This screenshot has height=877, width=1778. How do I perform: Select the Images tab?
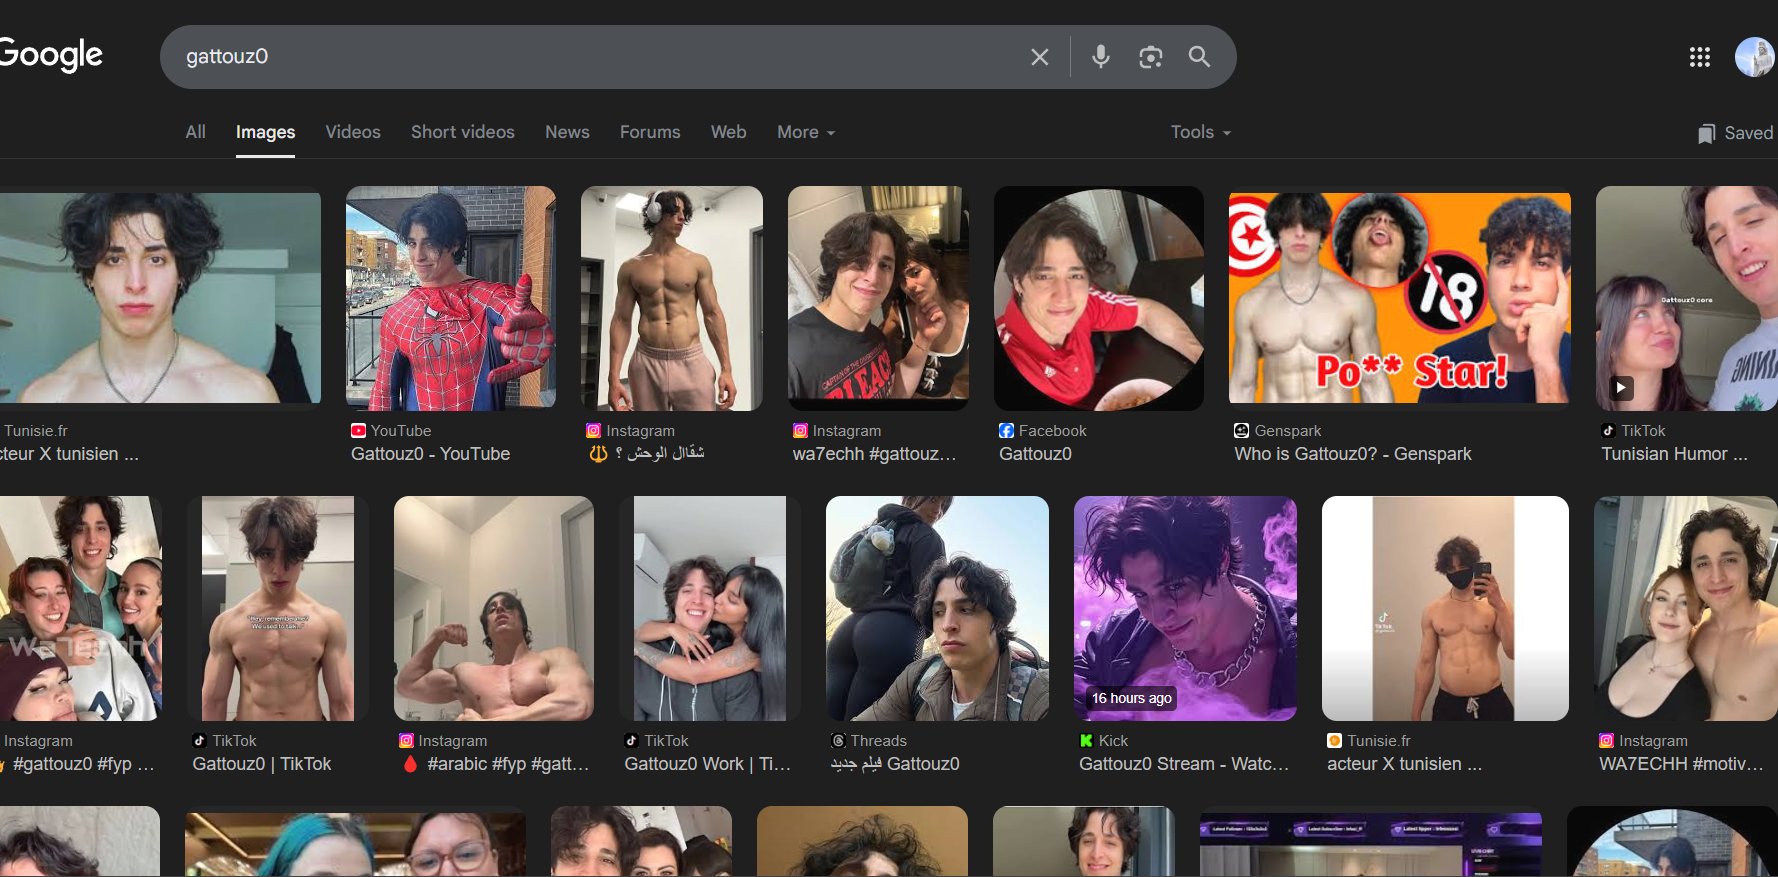coord(265,132)
